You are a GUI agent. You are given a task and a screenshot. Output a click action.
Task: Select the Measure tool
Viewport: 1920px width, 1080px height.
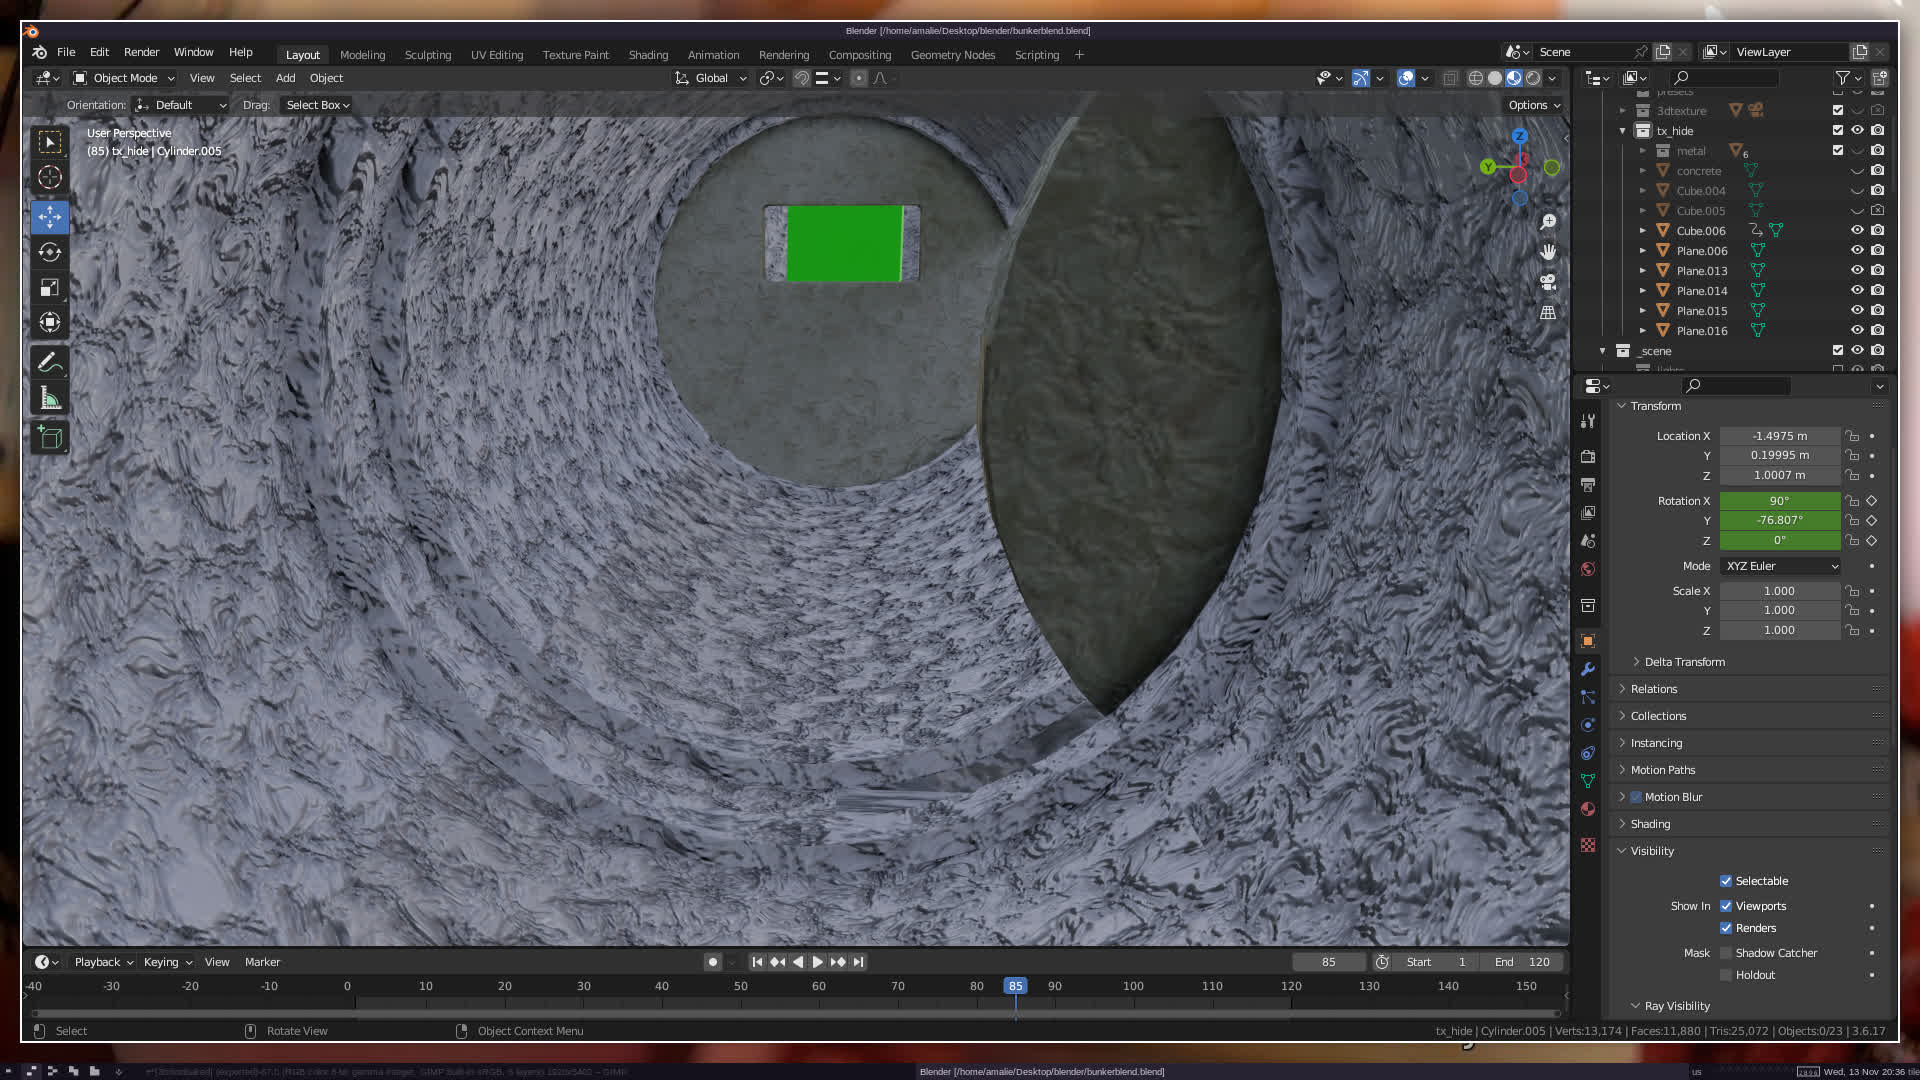[x=50, y=399]
